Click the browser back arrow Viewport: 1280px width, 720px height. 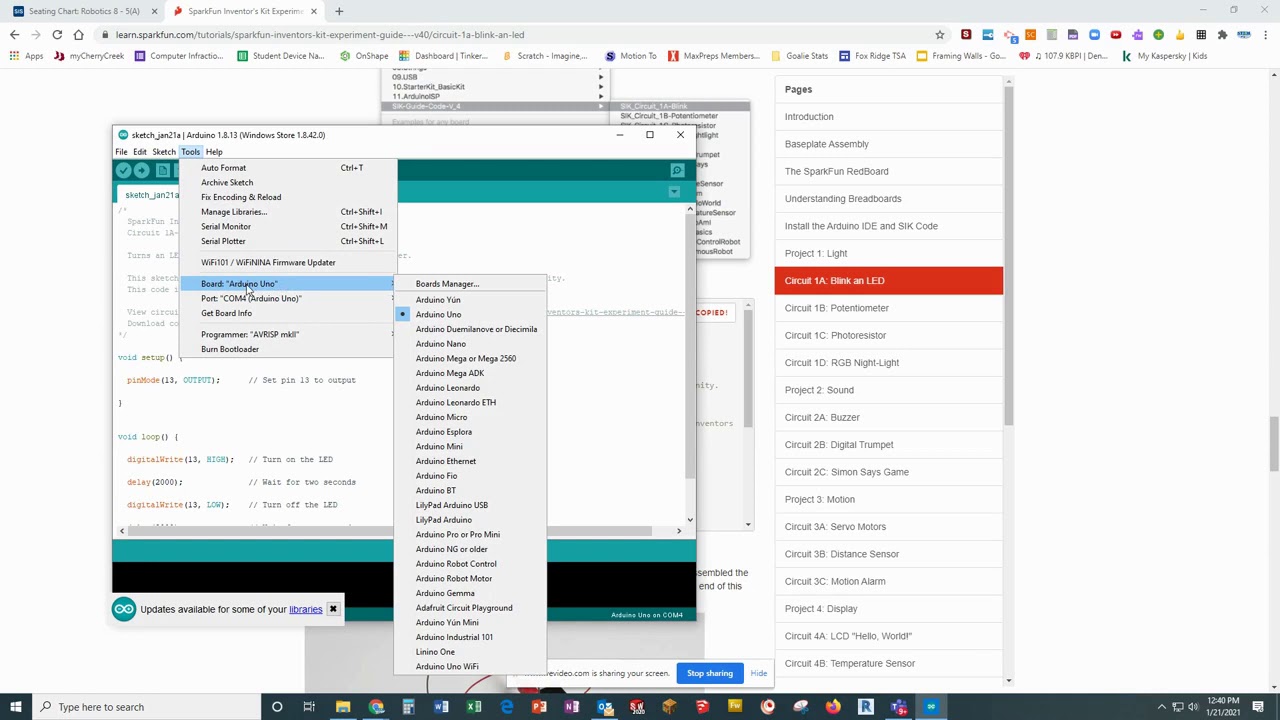pos(14,35)
